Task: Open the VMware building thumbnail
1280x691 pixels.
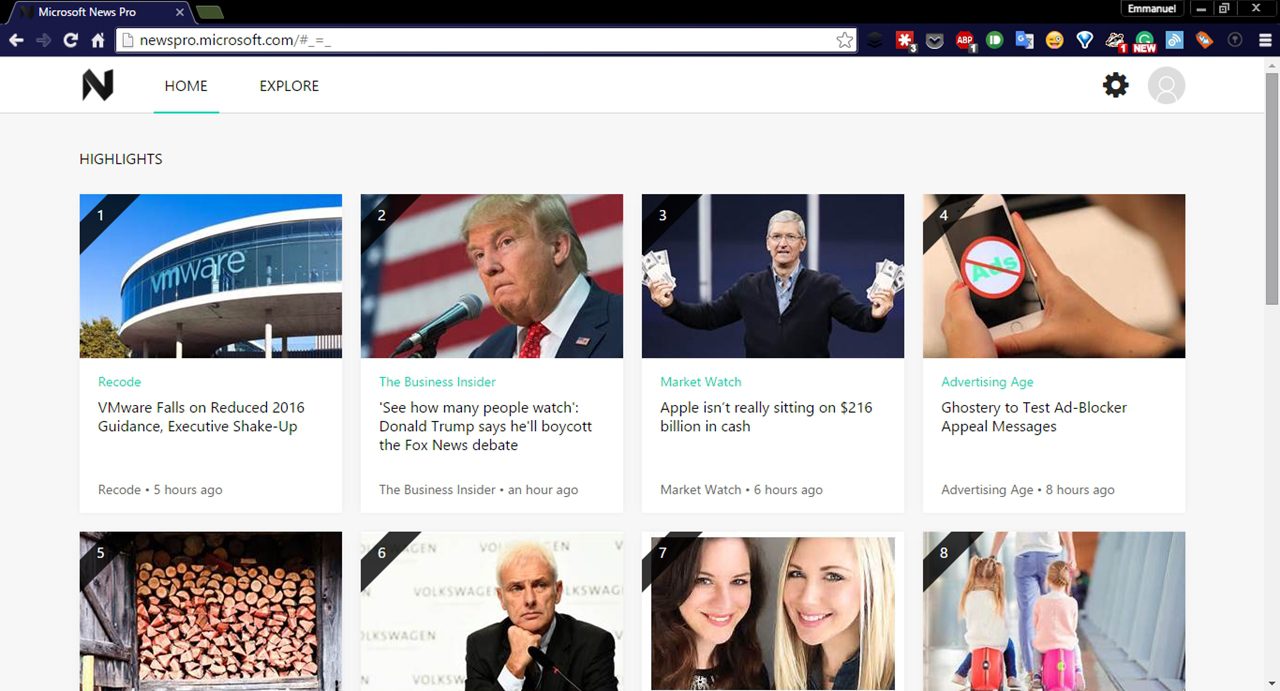Action: 211,276
